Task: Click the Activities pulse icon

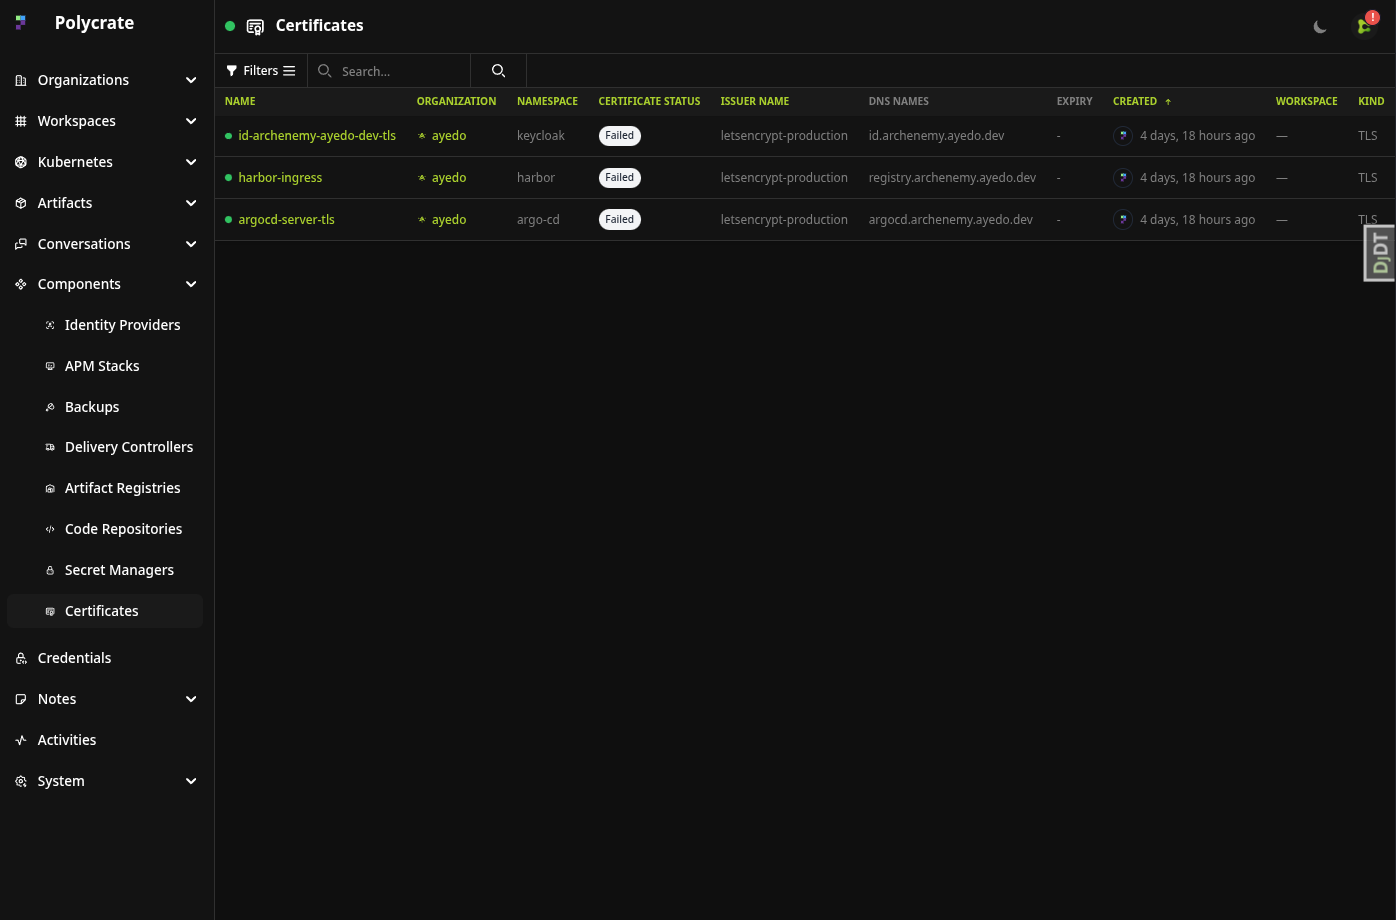Action: pos(21,740)
